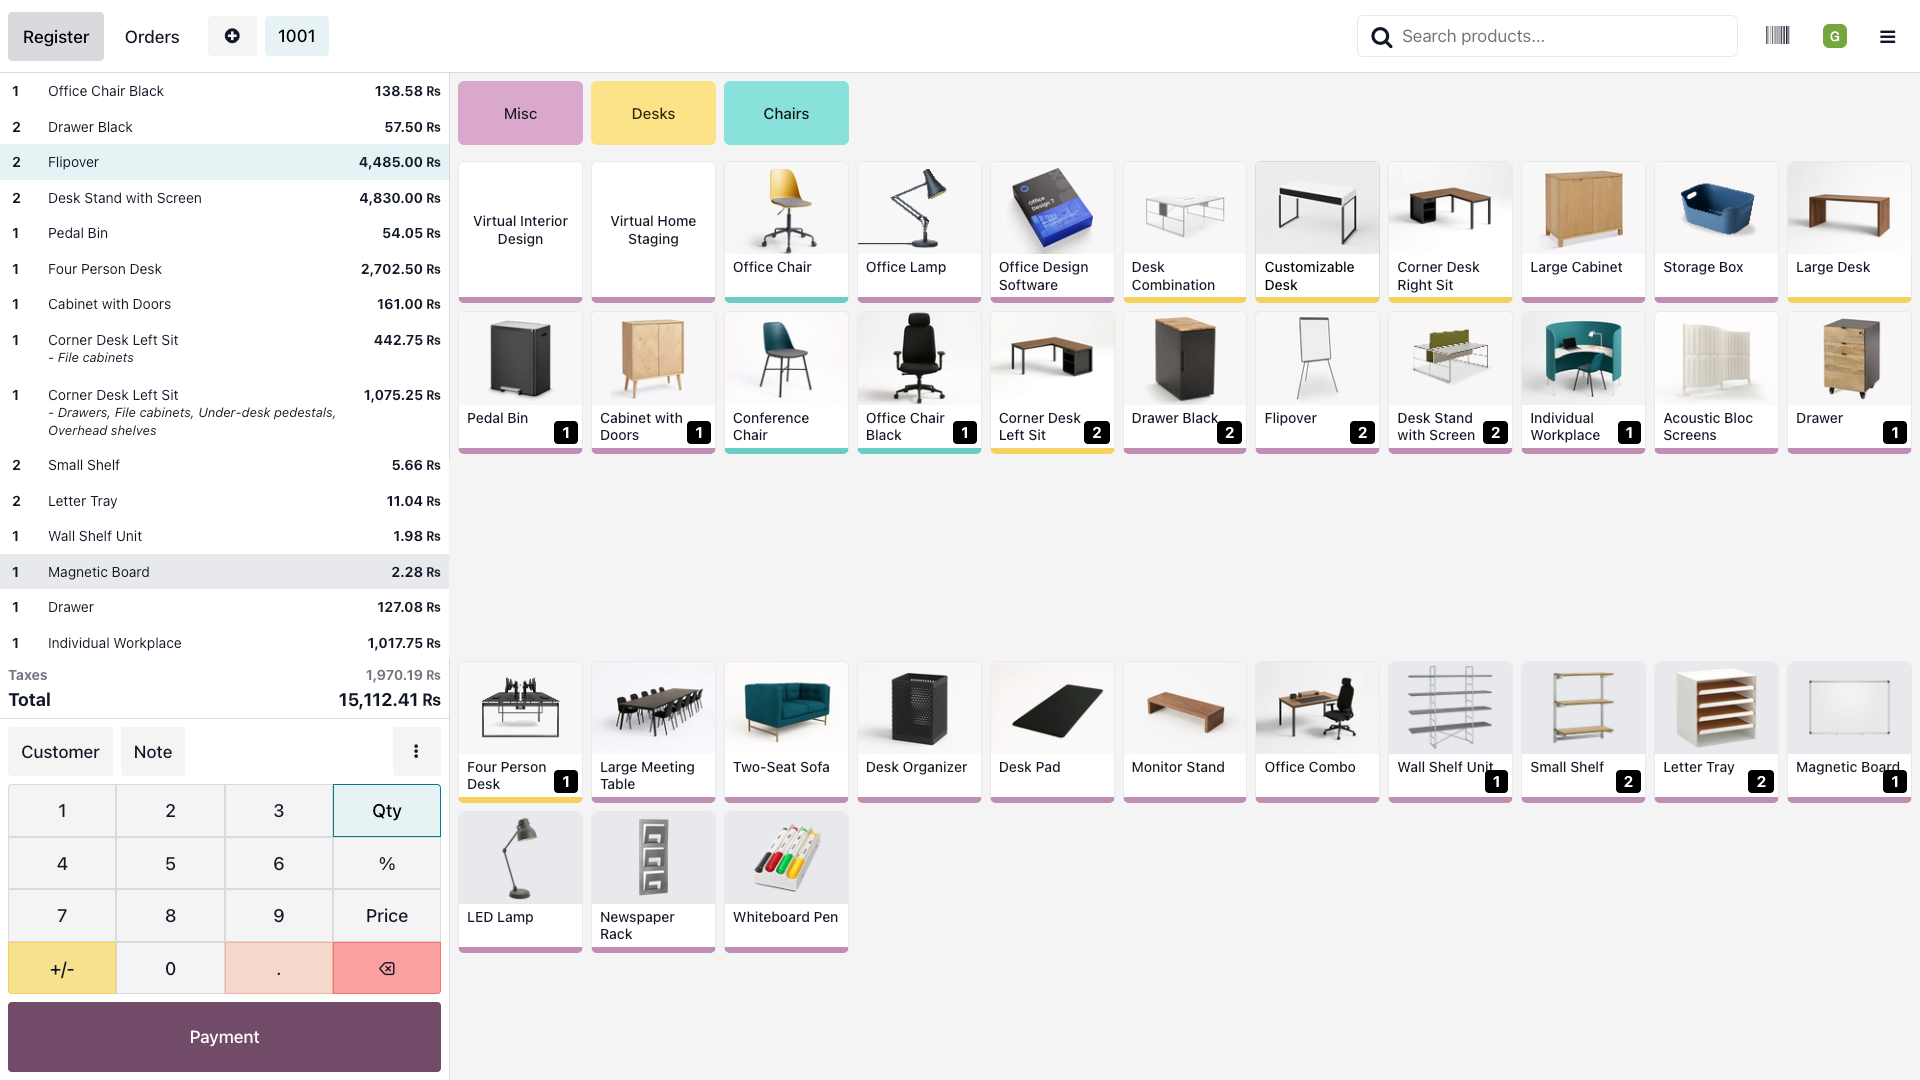Open the hamburger menu
This screenshot has height=1080, width=1920.
(x=1887, y=37)
